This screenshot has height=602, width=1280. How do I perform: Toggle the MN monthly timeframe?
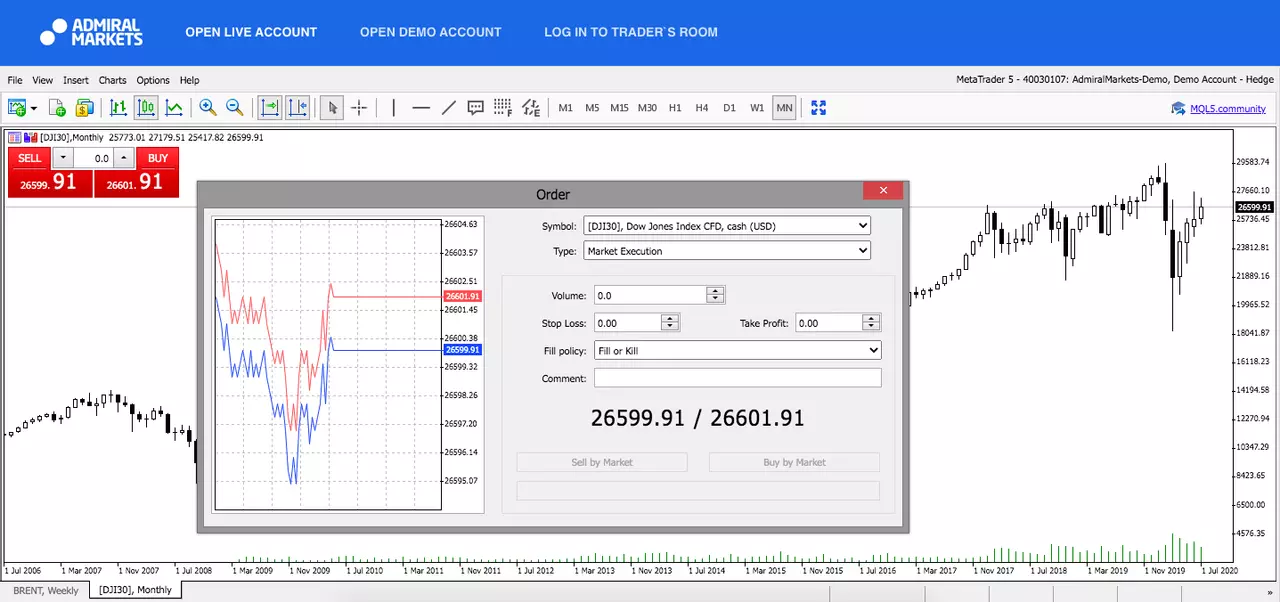tap(784, 108)
